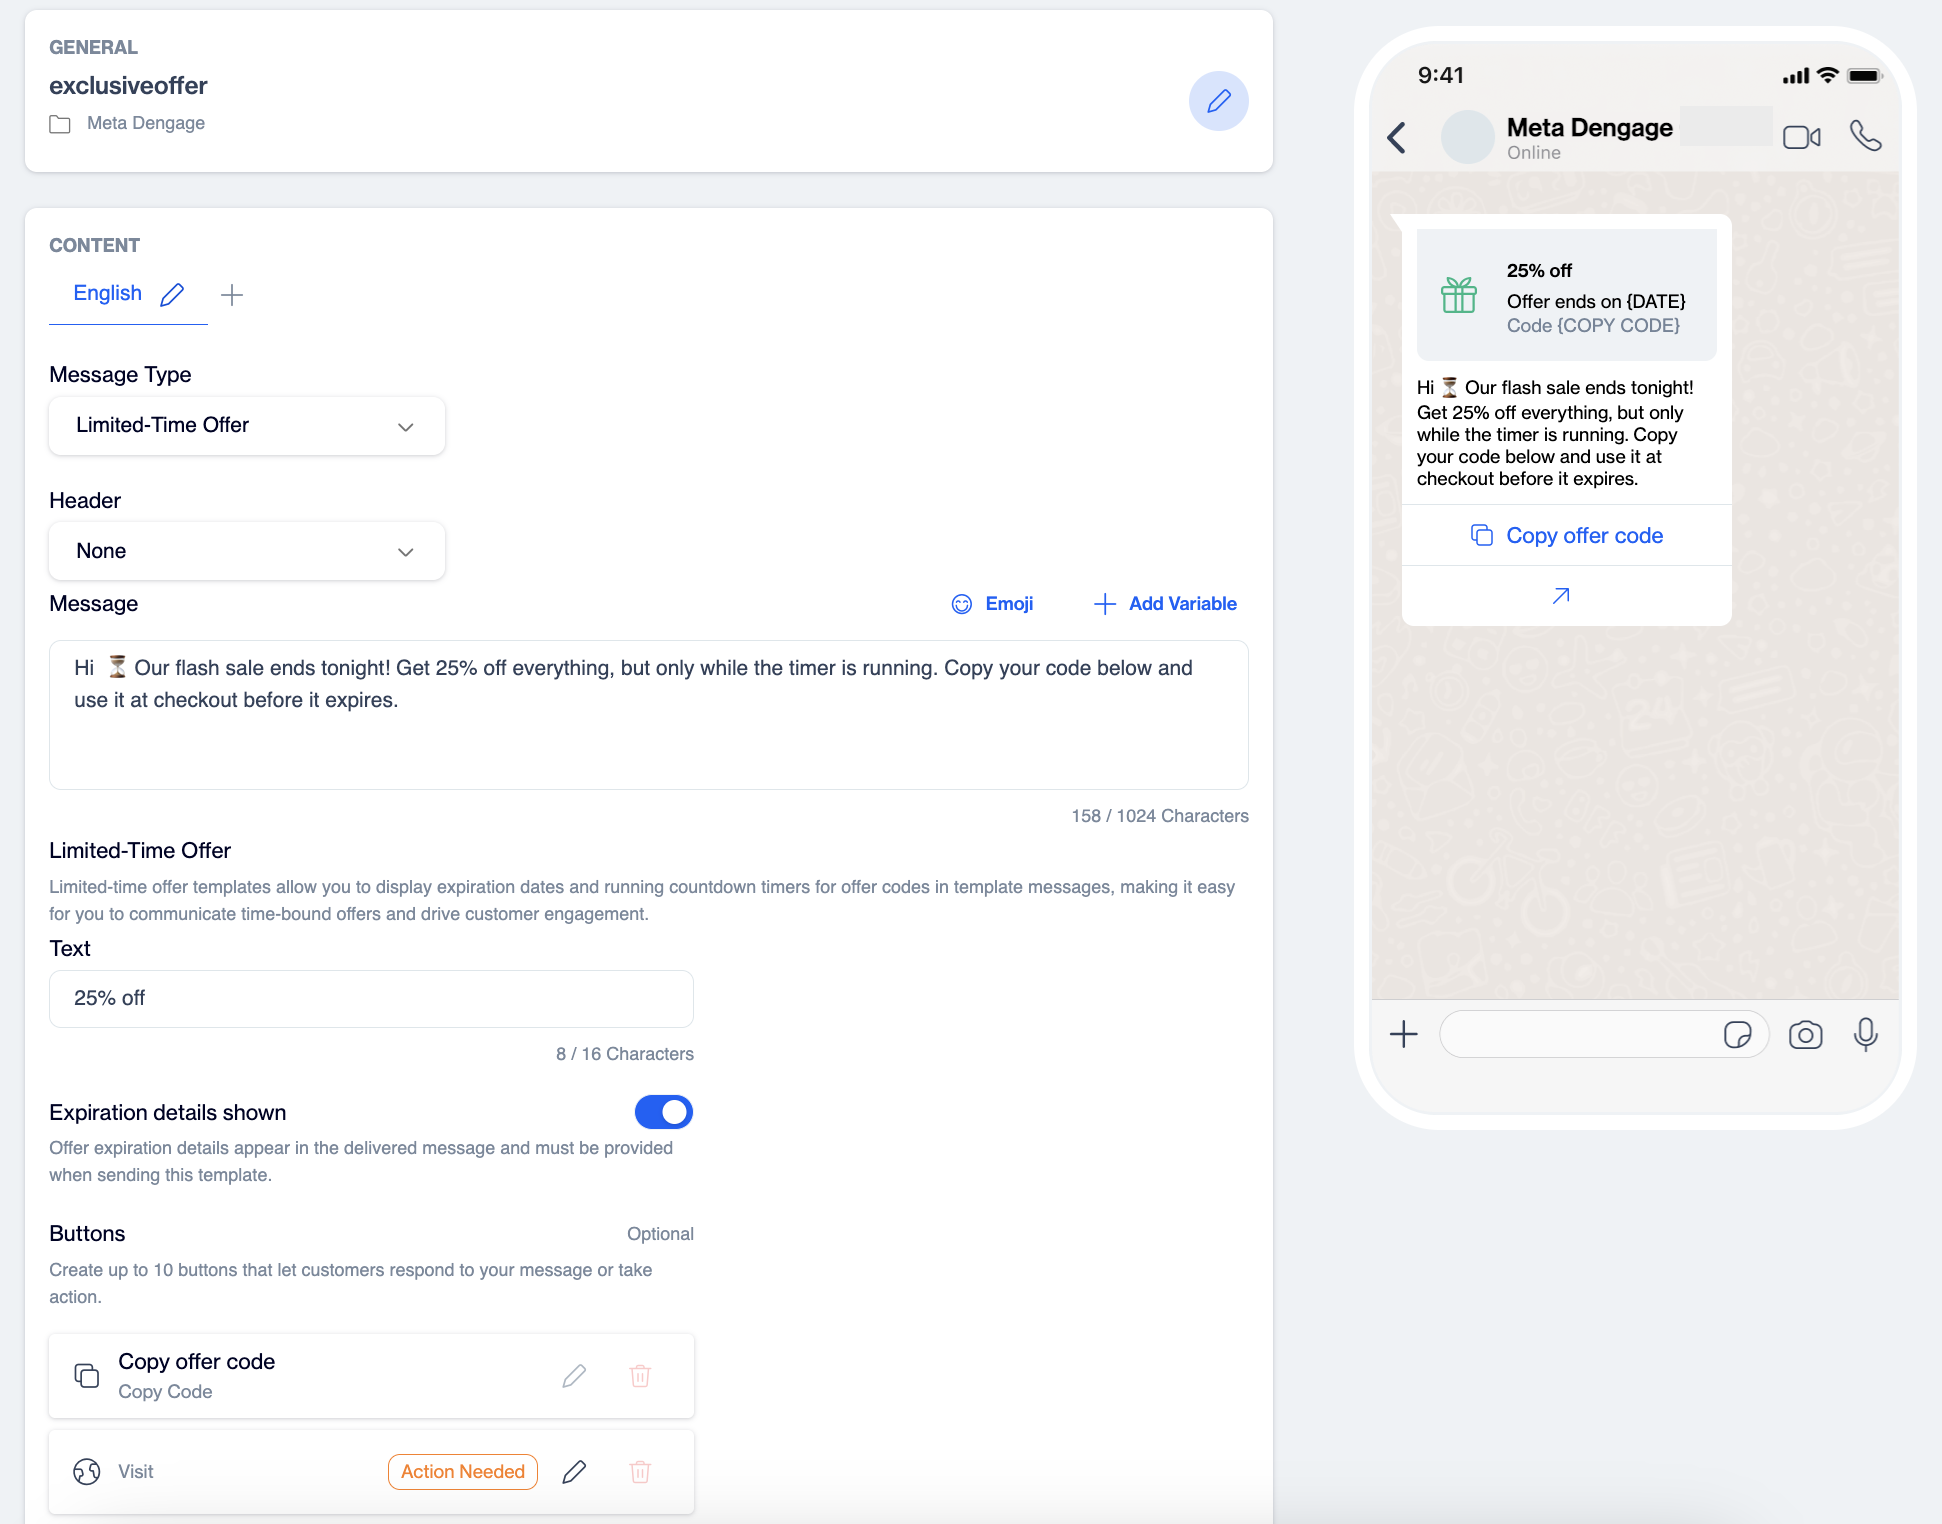This screenshot has width=1942, height=1524.
Task: Tap the phone call icon in preview
Action: [1866, 135]
